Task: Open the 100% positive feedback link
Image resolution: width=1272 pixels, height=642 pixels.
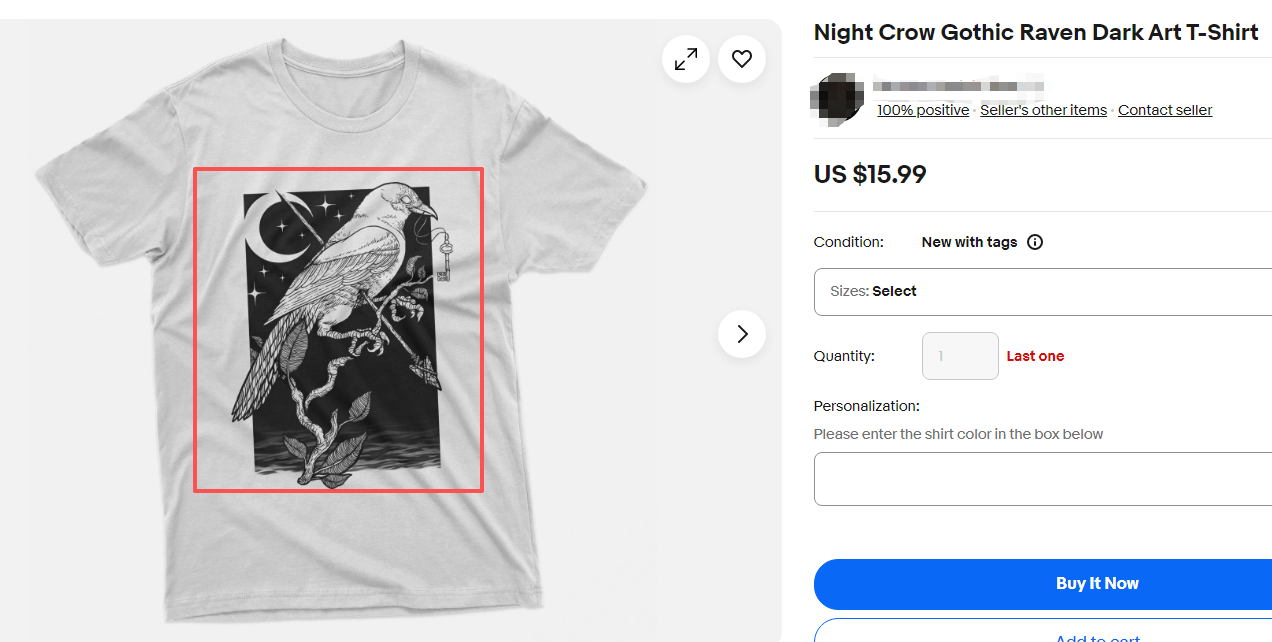Action: 923,110
